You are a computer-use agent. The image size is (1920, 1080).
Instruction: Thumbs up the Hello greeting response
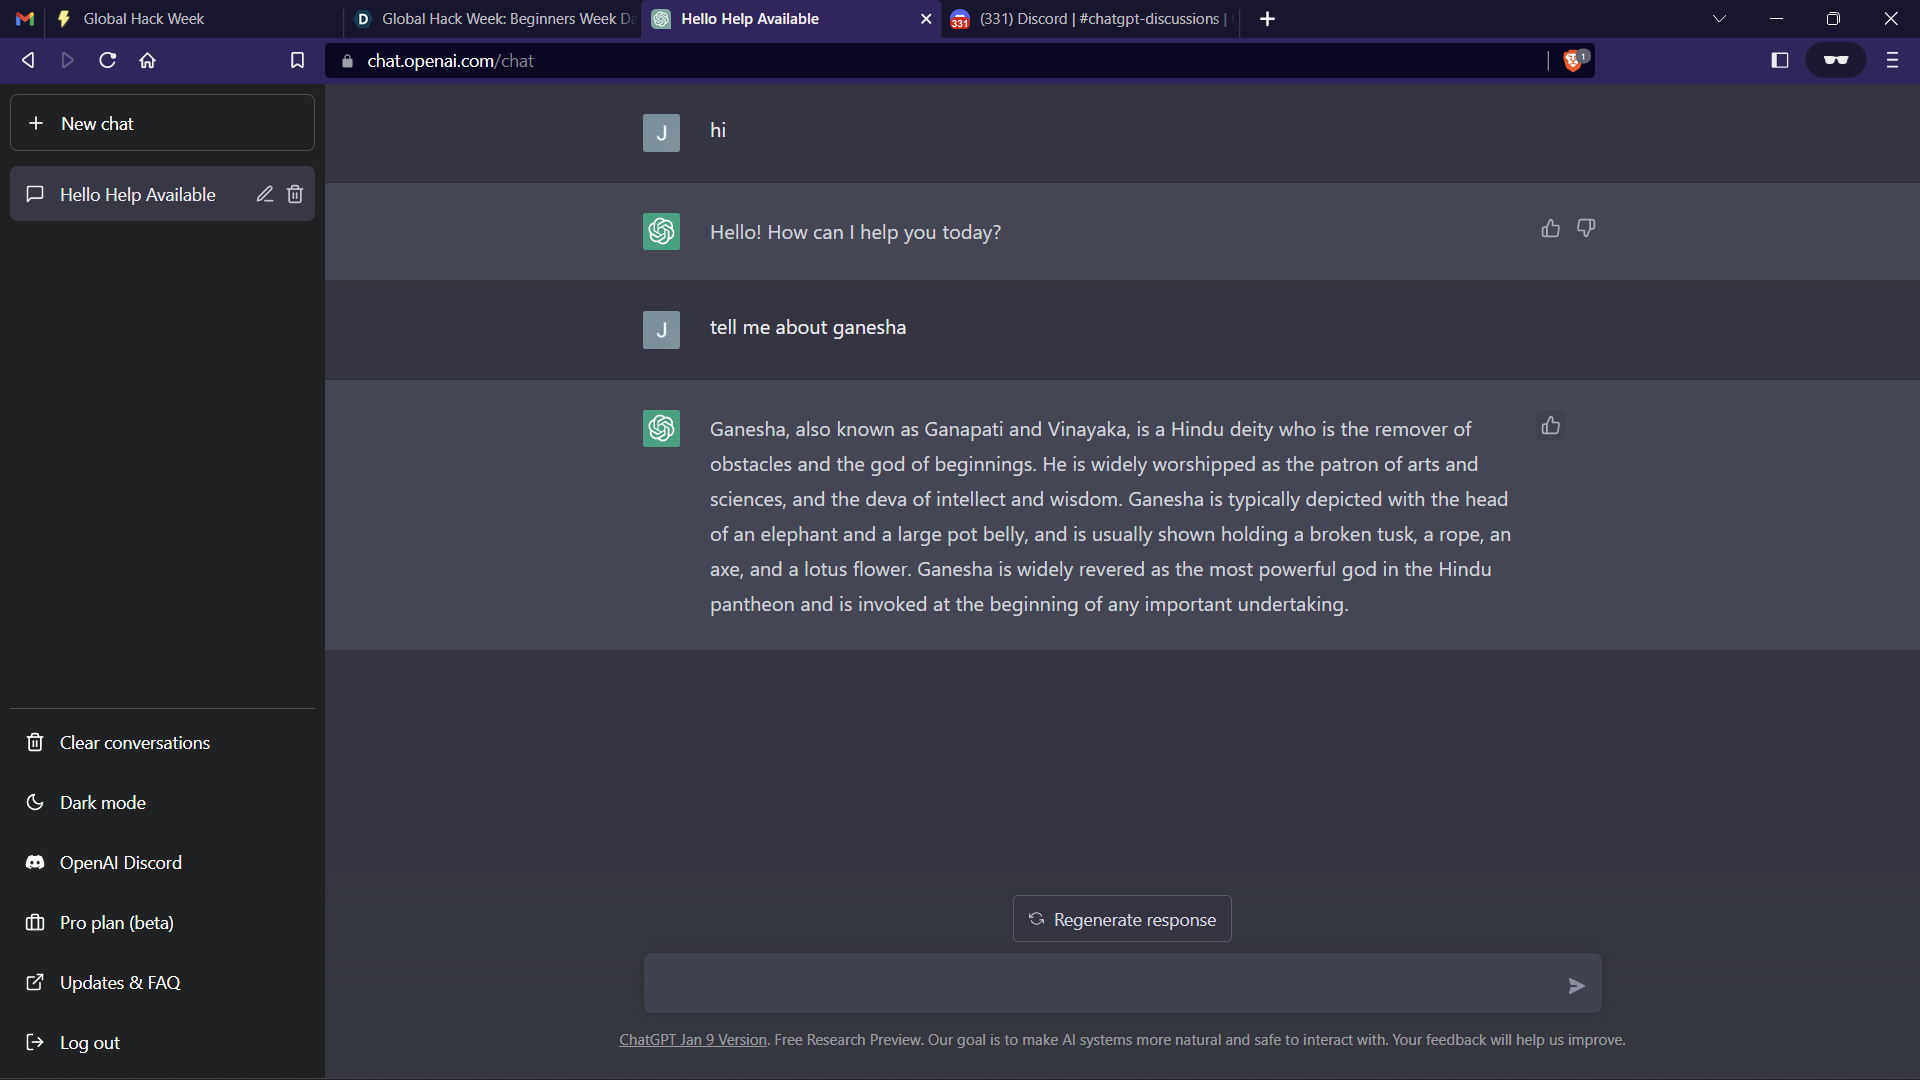coord(1550,229)
